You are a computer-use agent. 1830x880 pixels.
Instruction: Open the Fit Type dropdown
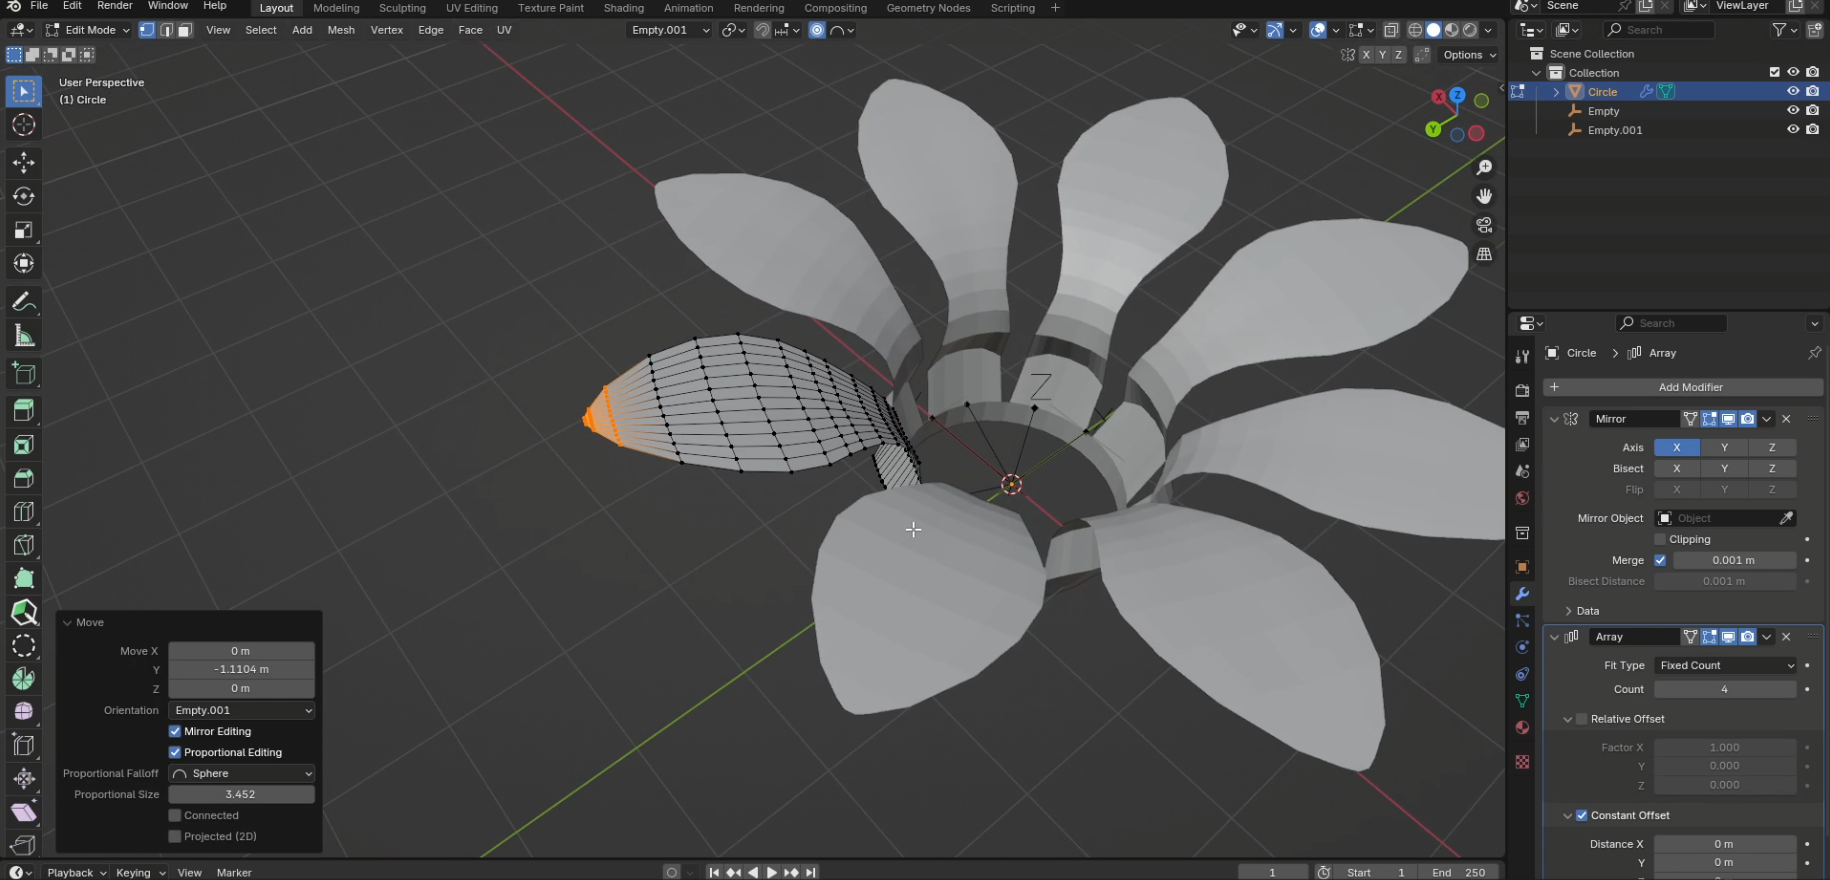1725,665
